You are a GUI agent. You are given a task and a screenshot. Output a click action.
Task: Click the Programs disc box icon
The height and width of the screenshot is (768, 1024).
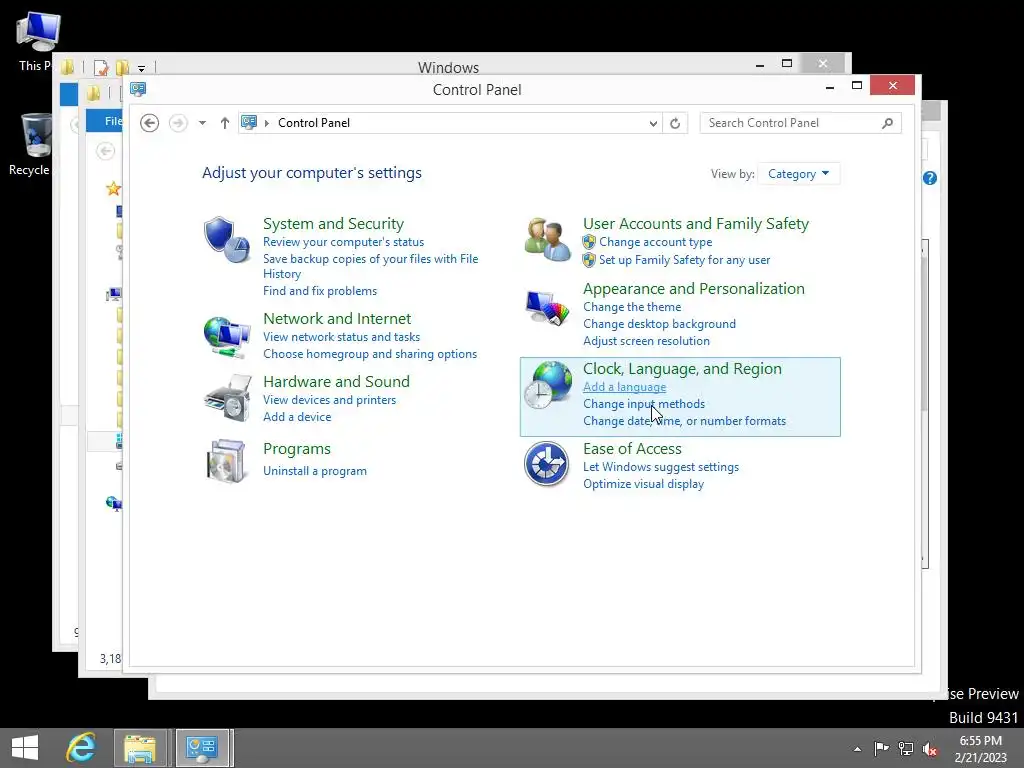point(226,461)
